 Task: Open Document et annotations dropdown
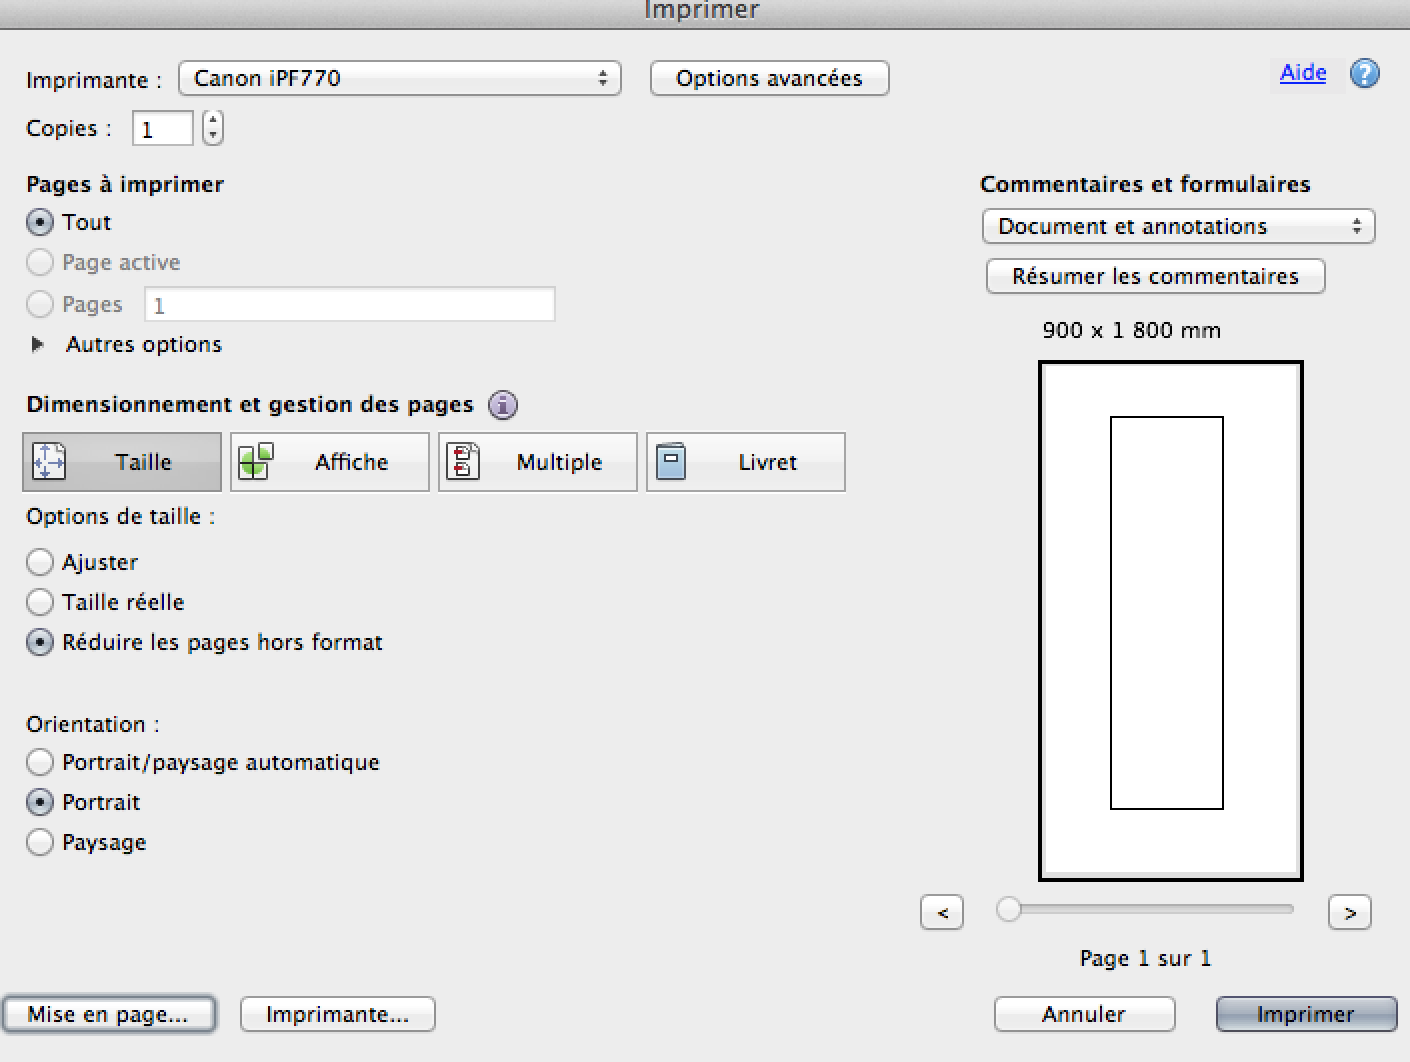(x=1179, y=226)
